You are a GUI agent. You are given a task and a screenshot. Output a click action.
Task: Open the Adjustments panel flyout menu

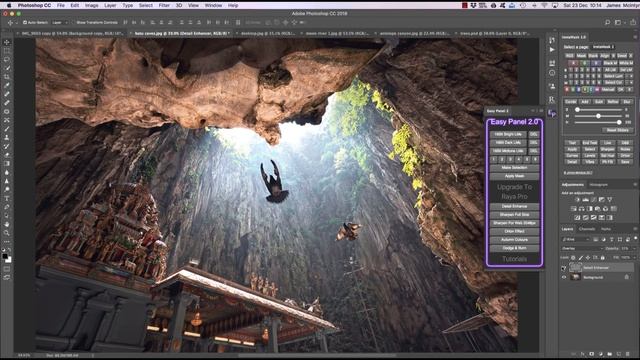pyautogui.click(x=635, y=184)
